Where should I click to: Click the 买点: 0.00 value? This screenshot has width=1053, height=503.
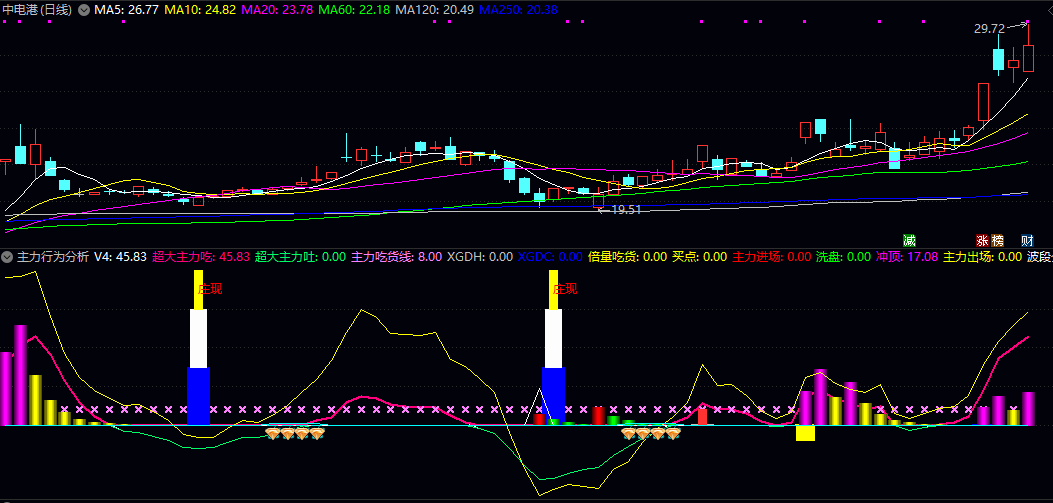pos(700,257)
